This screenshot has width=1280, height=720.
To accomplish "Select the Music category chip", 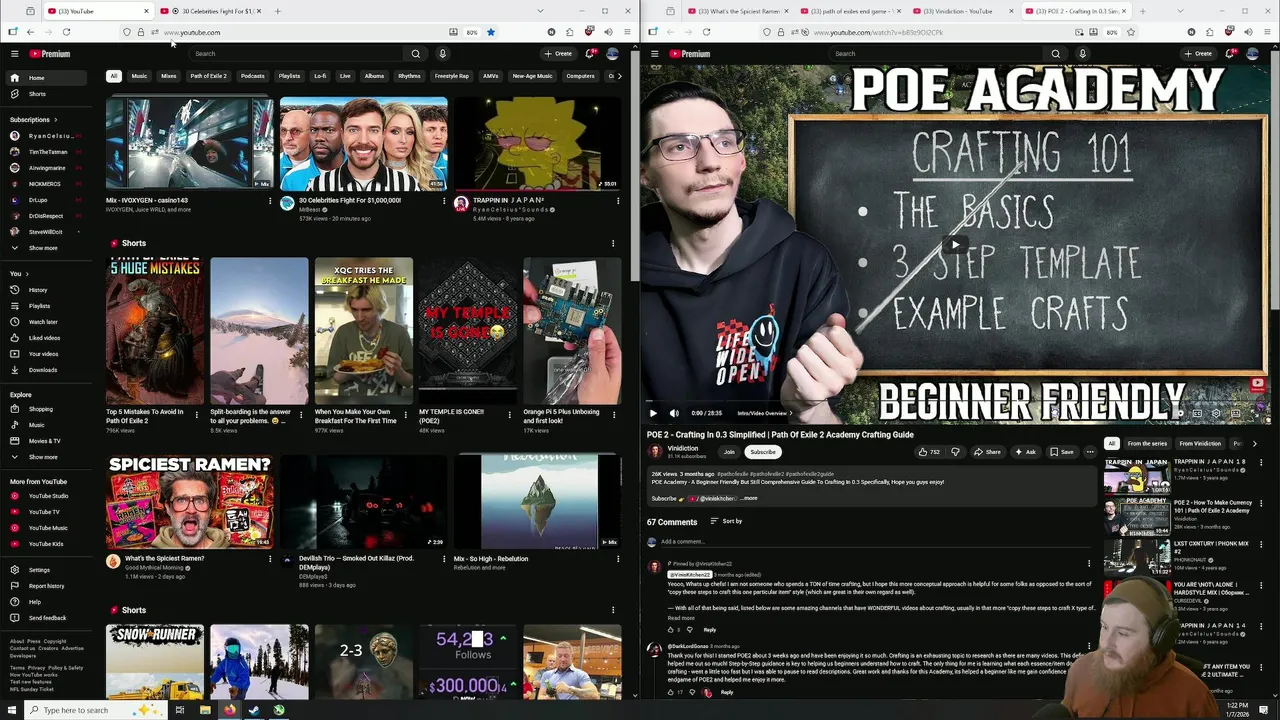I will pyautogui.click(x=139, y=76).
